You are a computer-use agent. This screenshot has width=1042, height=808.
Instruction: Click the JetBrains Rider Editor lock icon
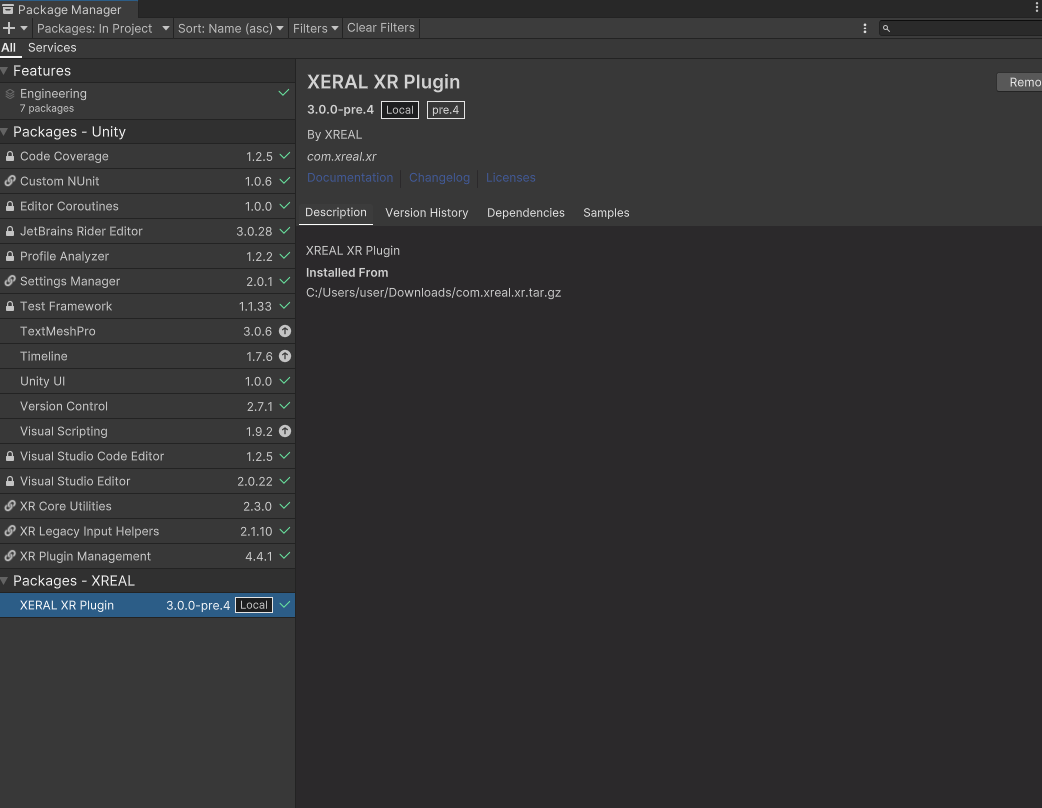10,231
